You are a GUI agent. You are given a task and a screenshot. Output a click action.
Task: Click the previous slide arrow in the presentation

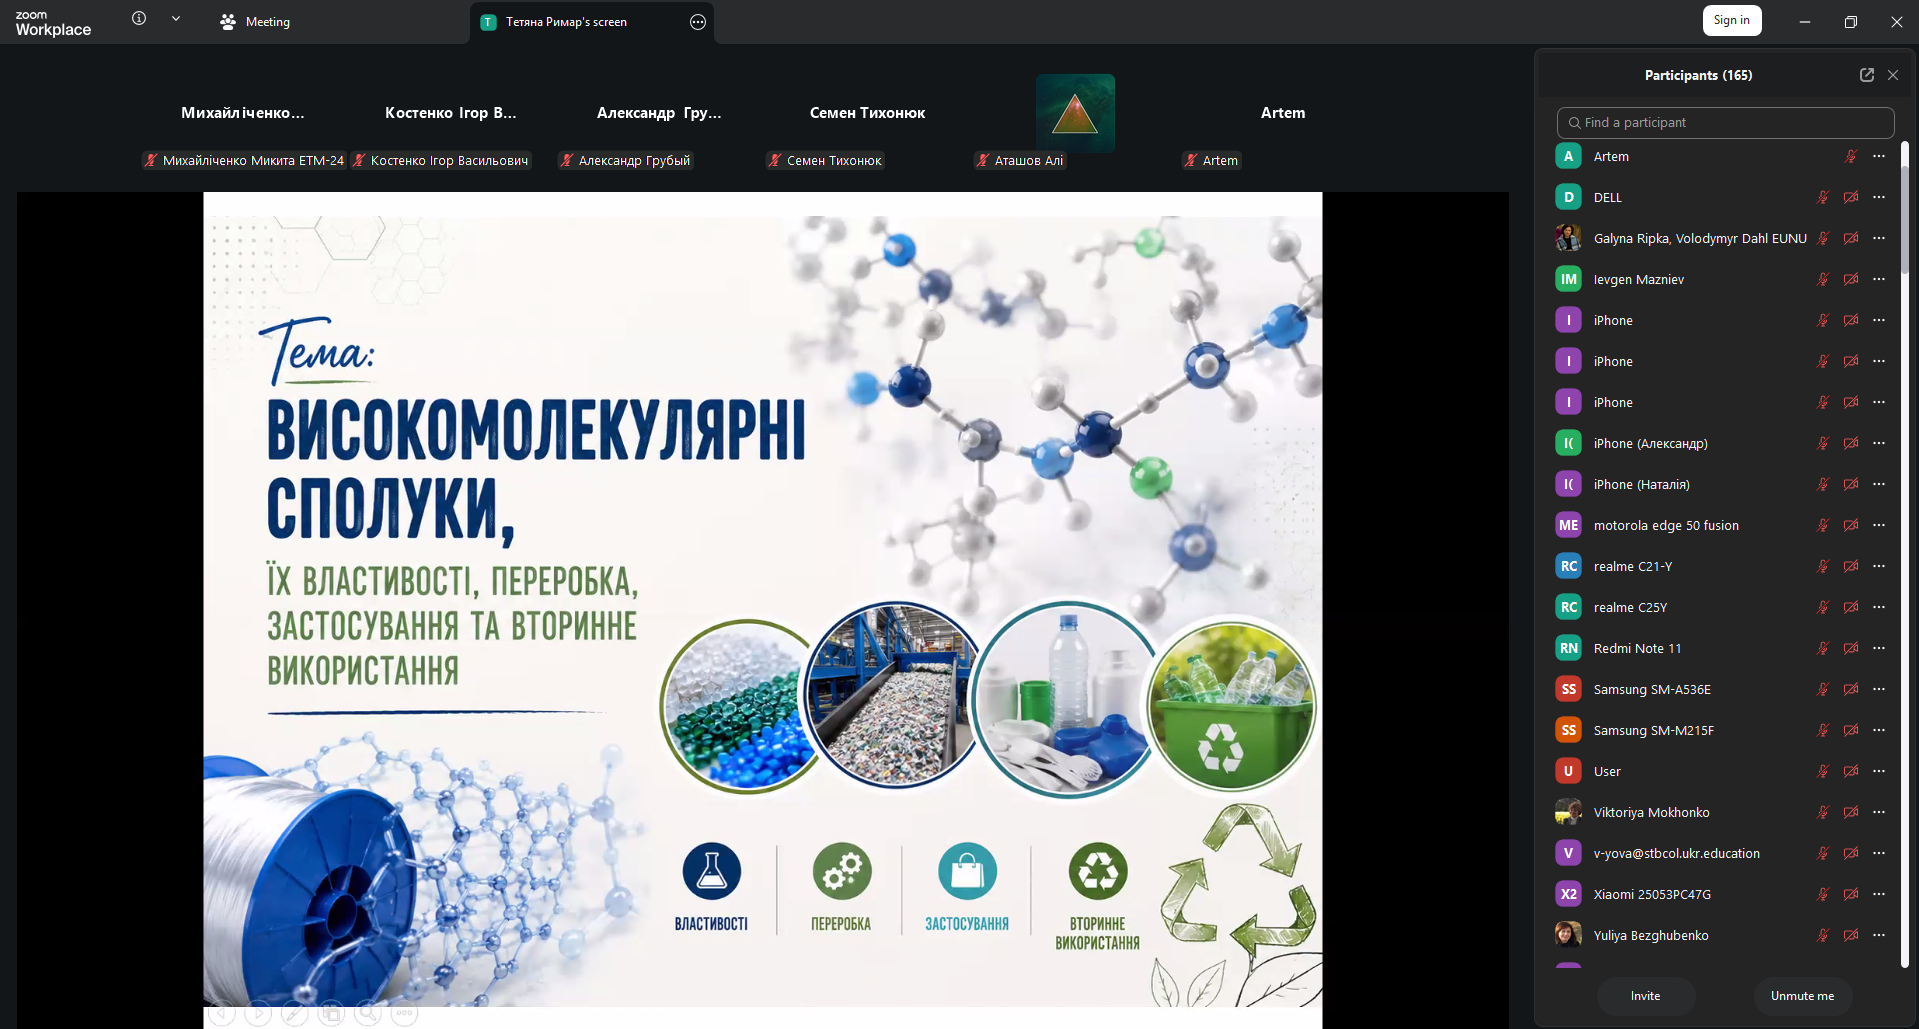(222, 1013)
